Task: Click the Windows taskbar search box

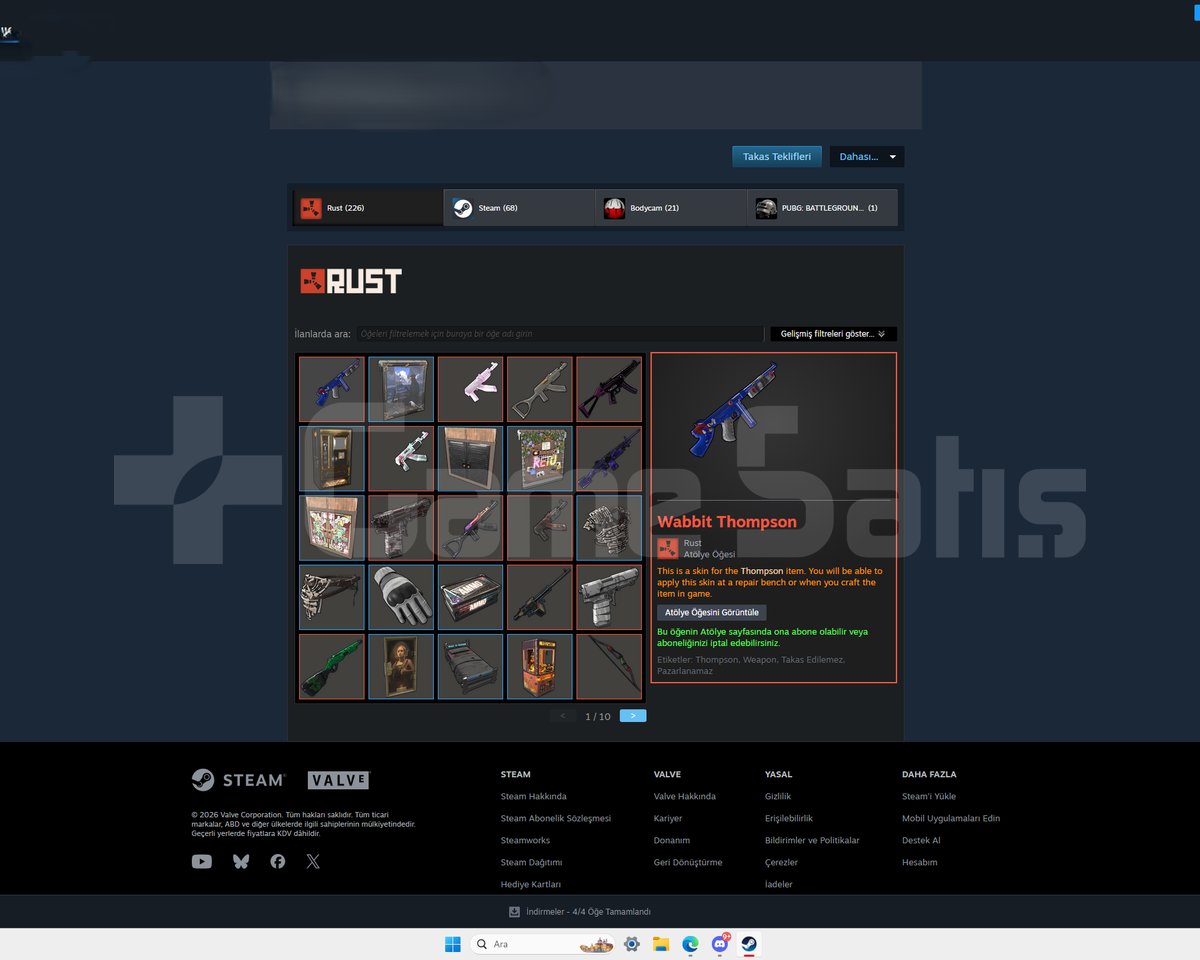Action: pyautogui.click(x=542, y=944)
